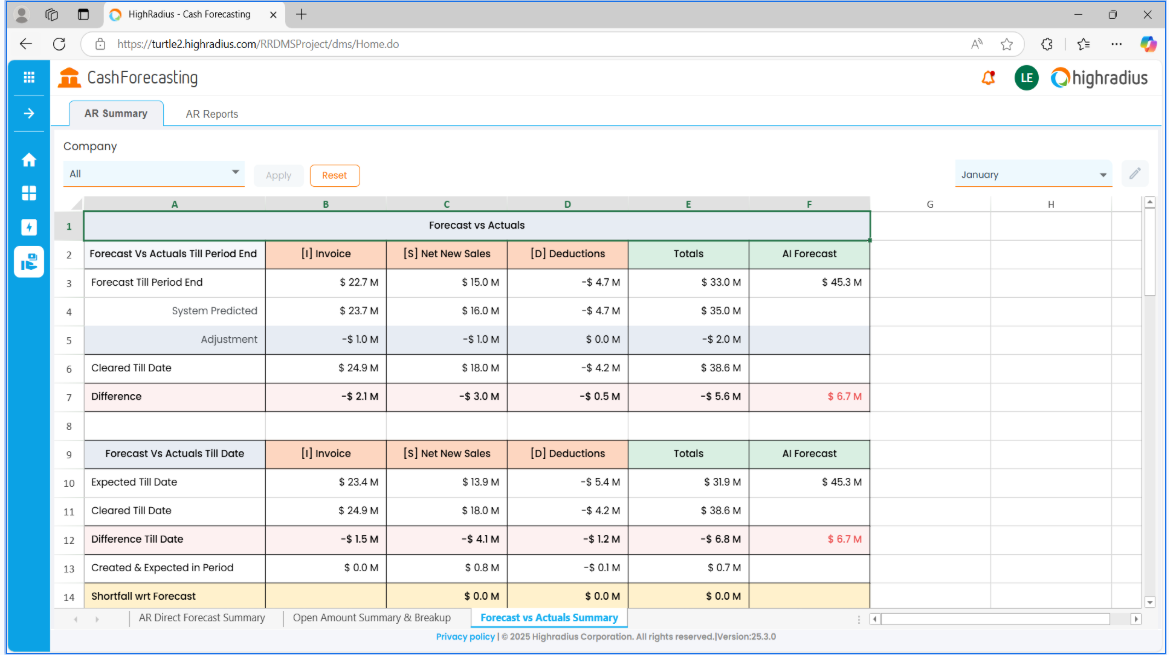Open the January month dropdown
Image resolution: width=1169 pixels, height=655 pixels.
tap(1033, 174)
